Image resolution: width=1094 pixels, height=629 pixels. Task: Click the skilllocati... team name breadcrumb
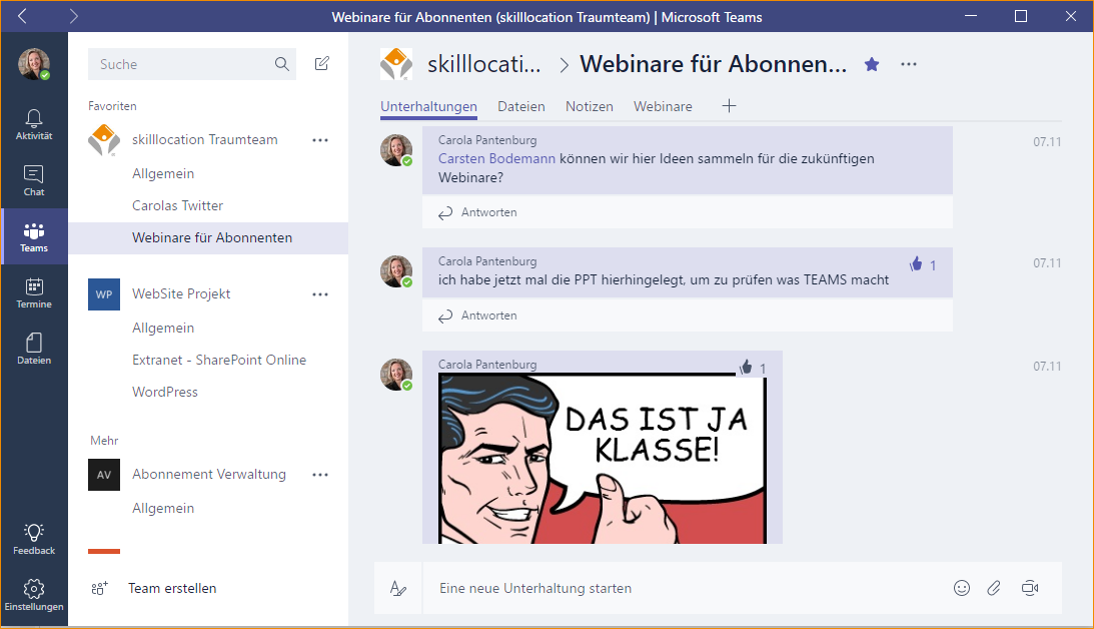484,64
